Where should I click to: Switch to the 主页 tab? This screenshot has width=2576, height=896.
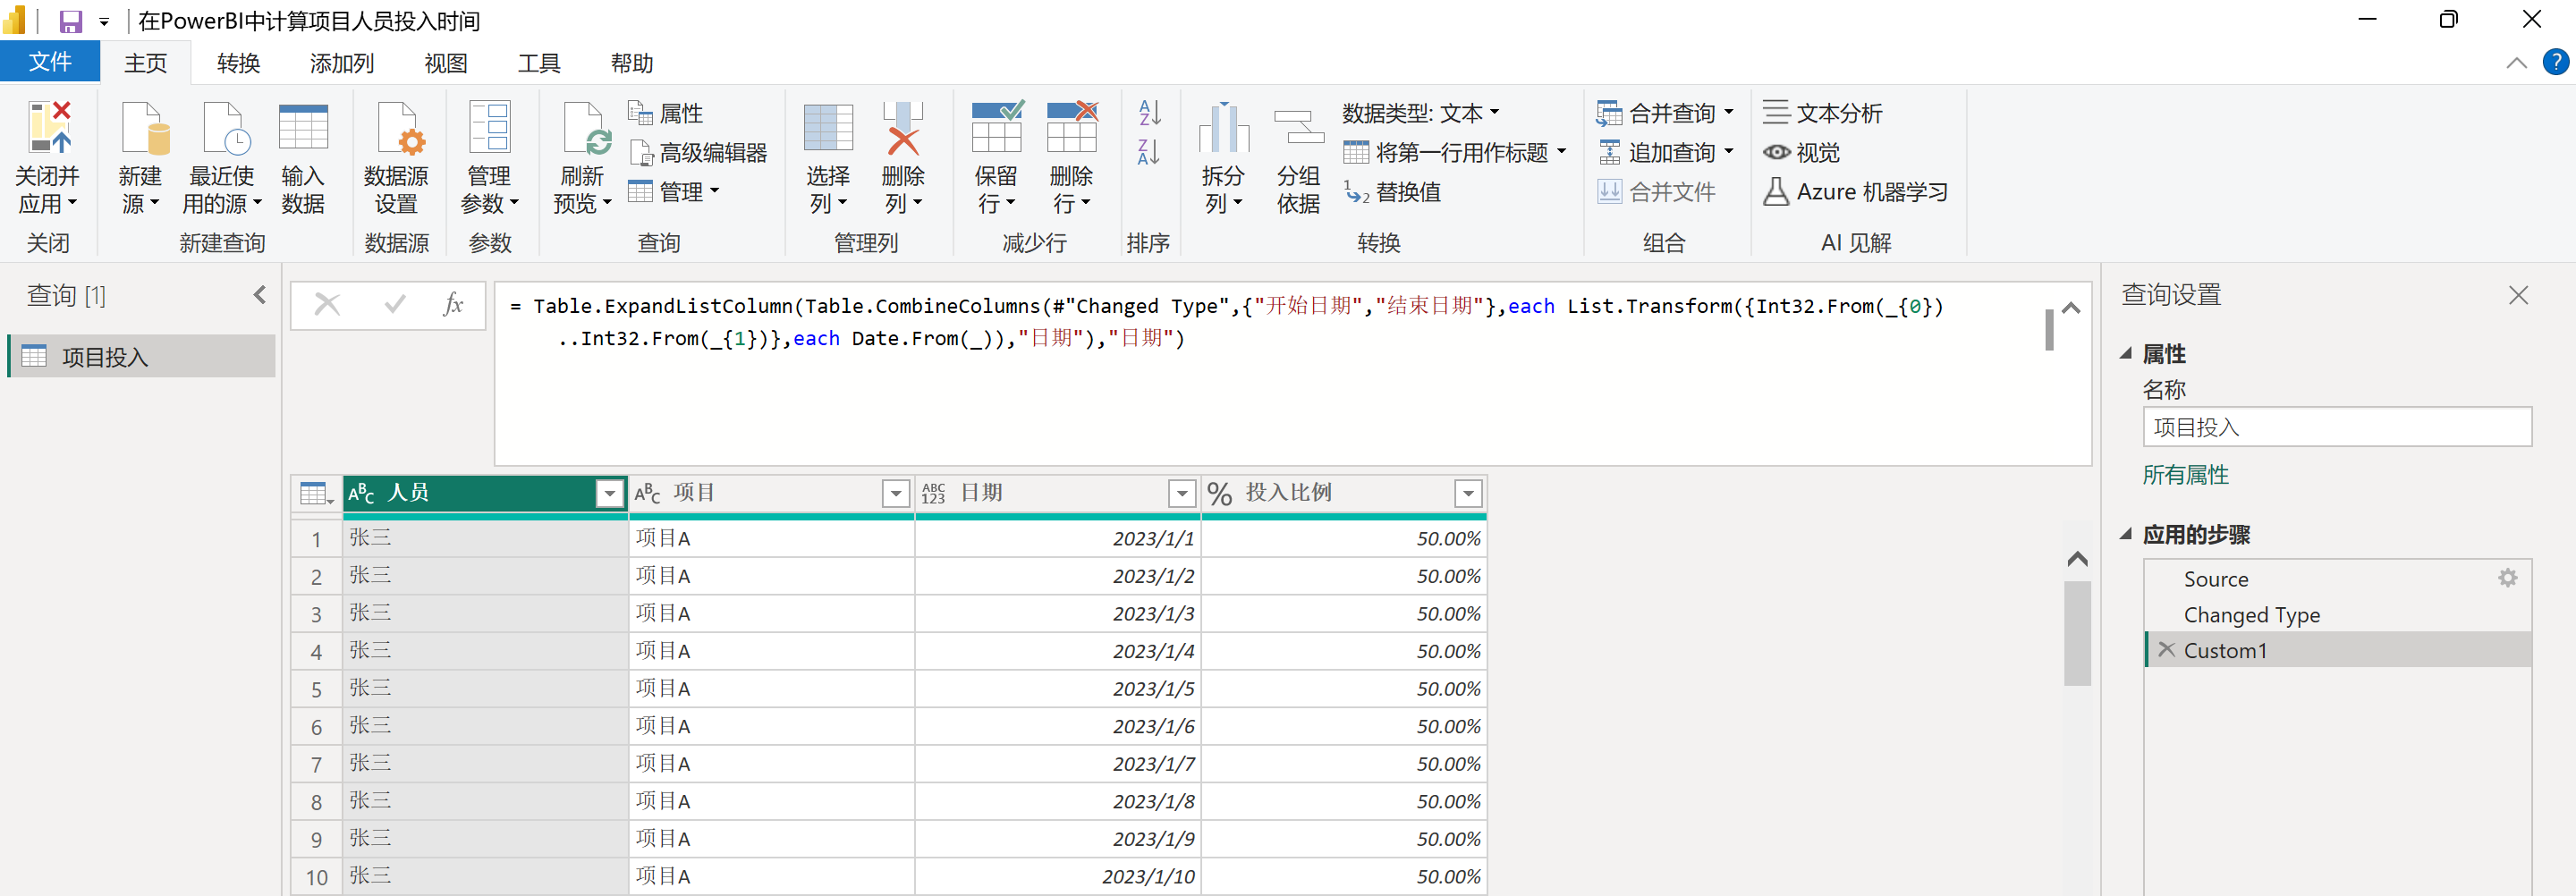click(146, 63)
